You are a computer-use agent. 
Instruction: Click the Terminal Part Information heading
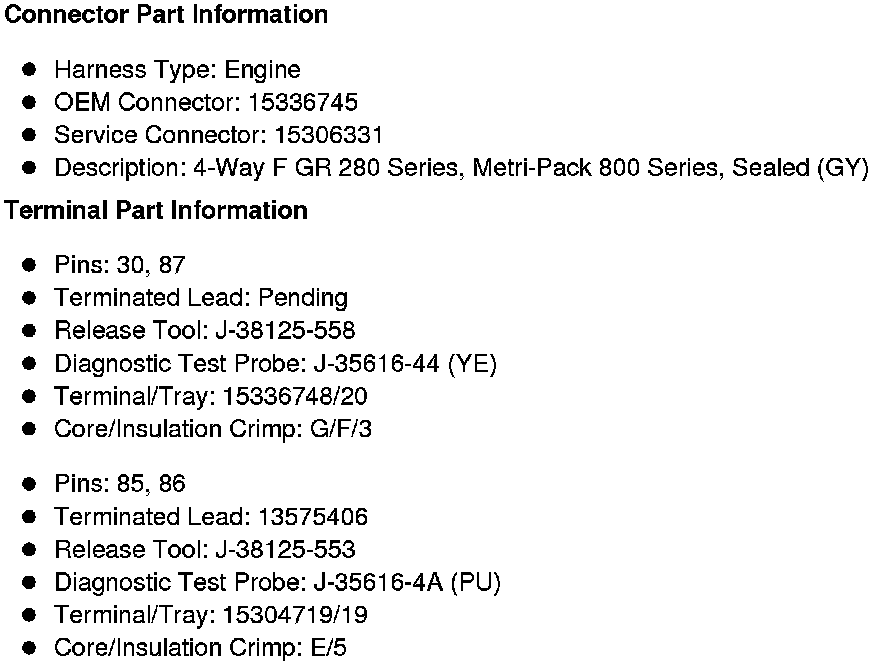point(156,211)
